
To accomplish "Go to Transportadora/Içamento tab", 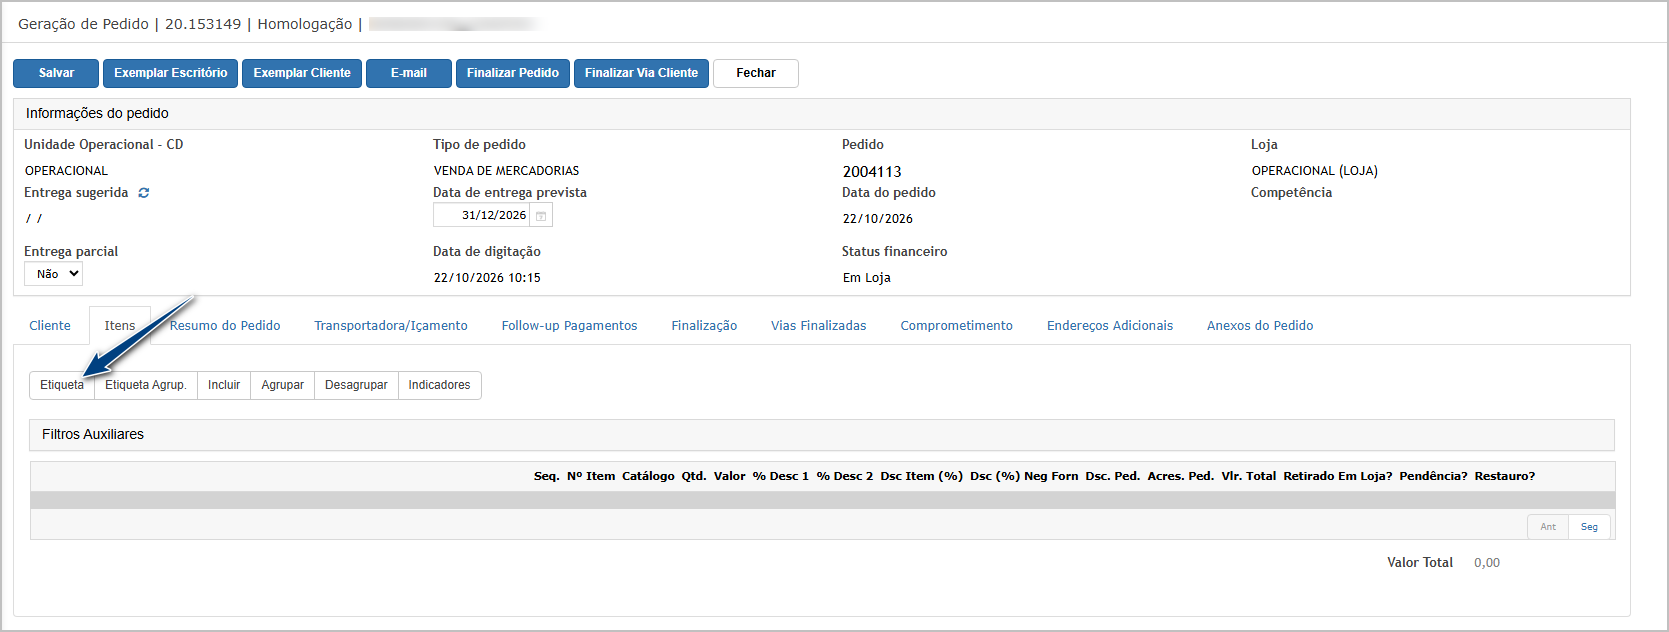I will click(391, 326).
